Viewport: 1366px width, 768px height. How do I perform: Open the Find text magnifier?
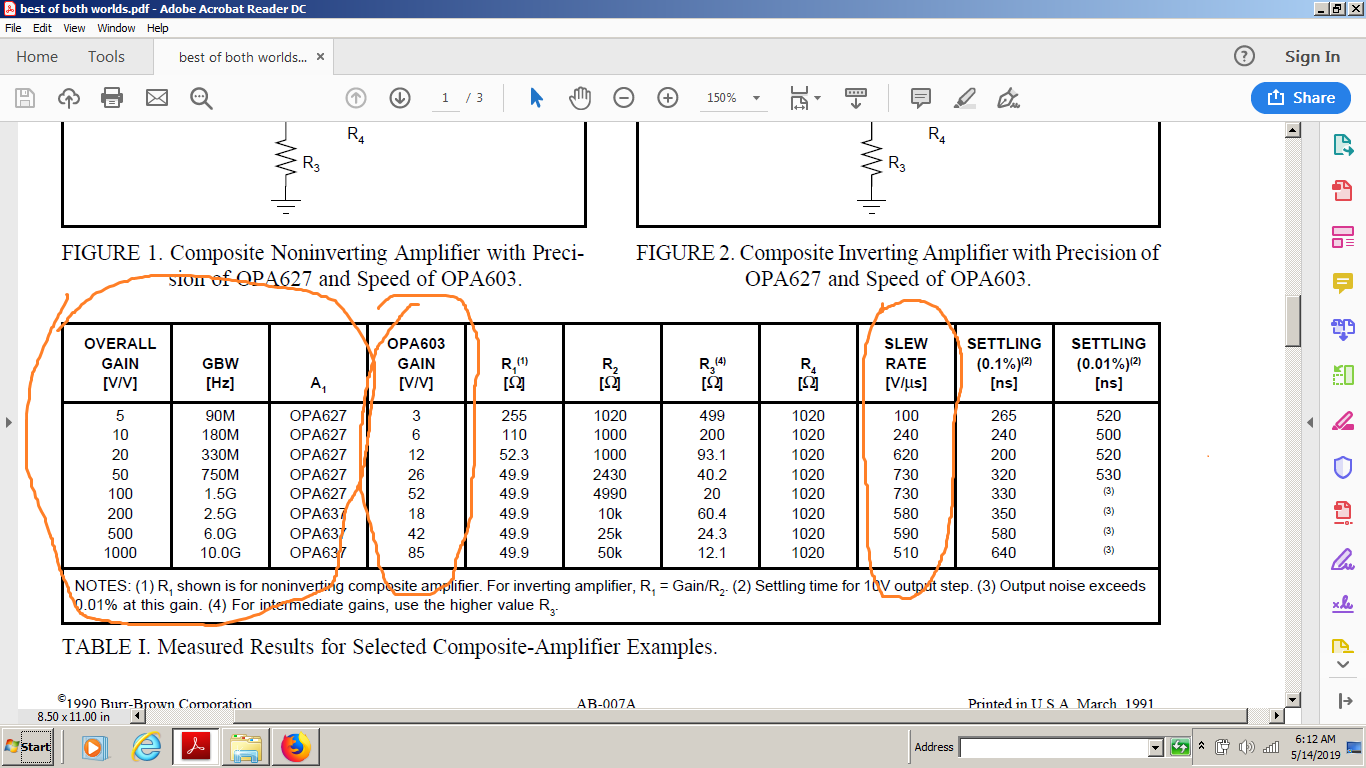201,98
